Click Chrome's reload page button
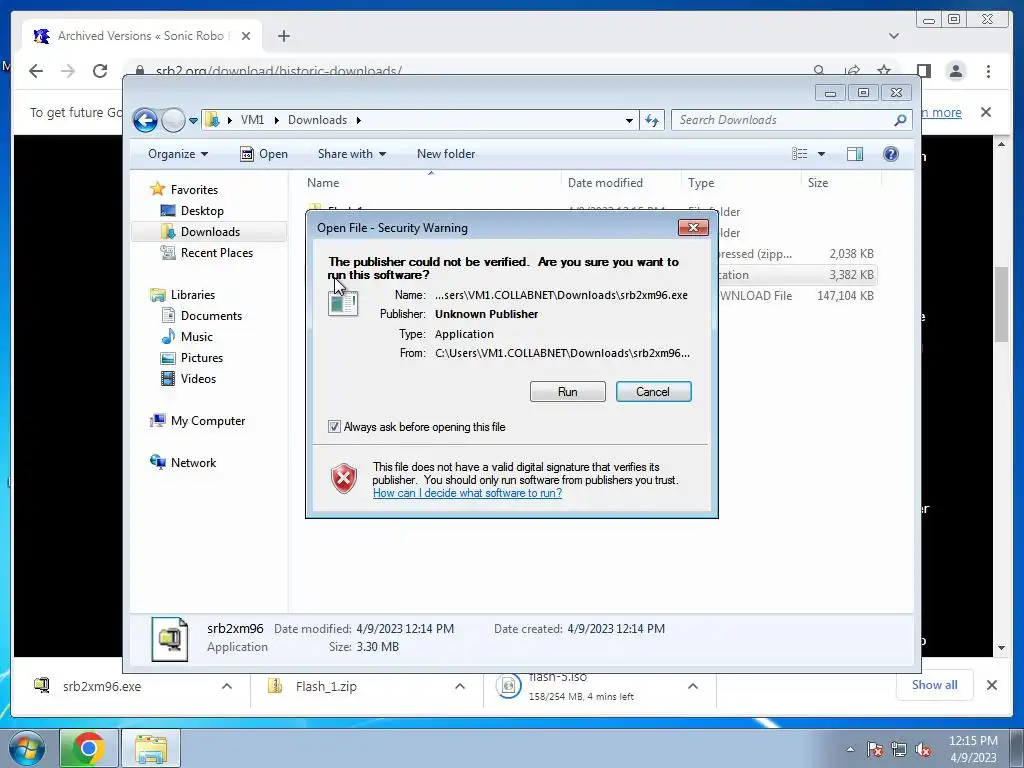 [x=99, y=71]
